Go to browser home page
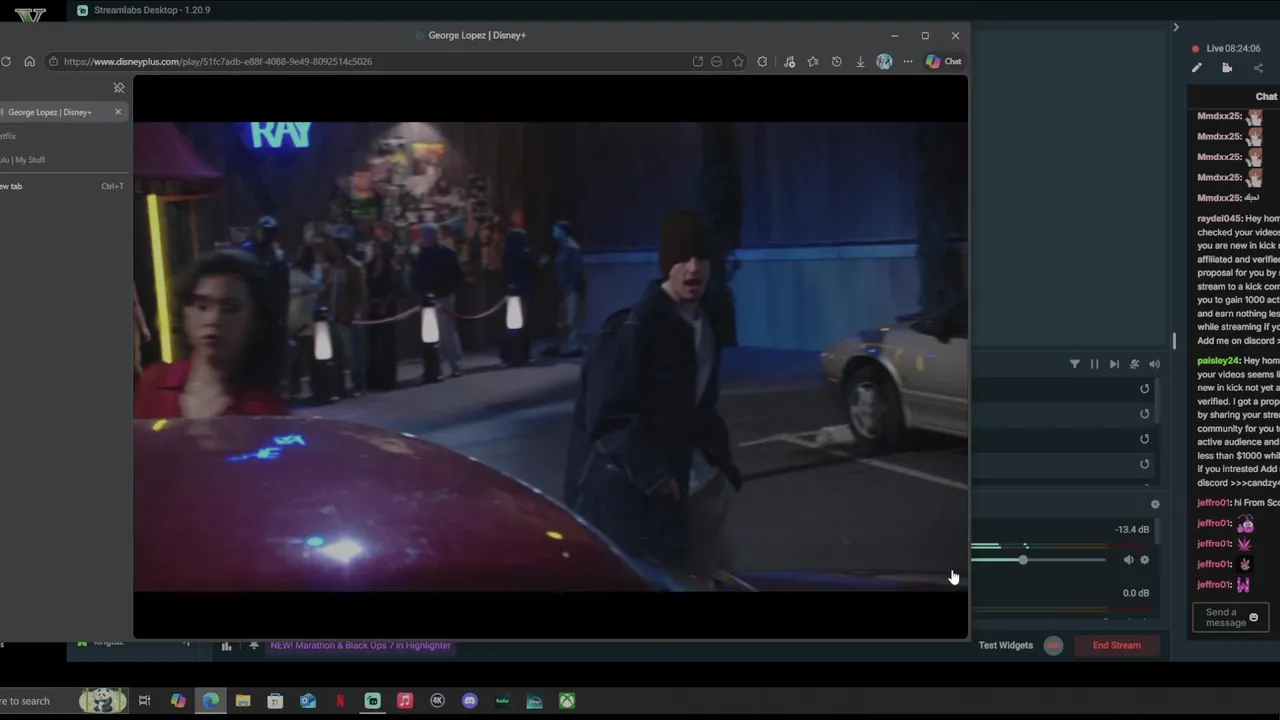This screenshot has width=1280, height=720. click(x=29, y=61)
